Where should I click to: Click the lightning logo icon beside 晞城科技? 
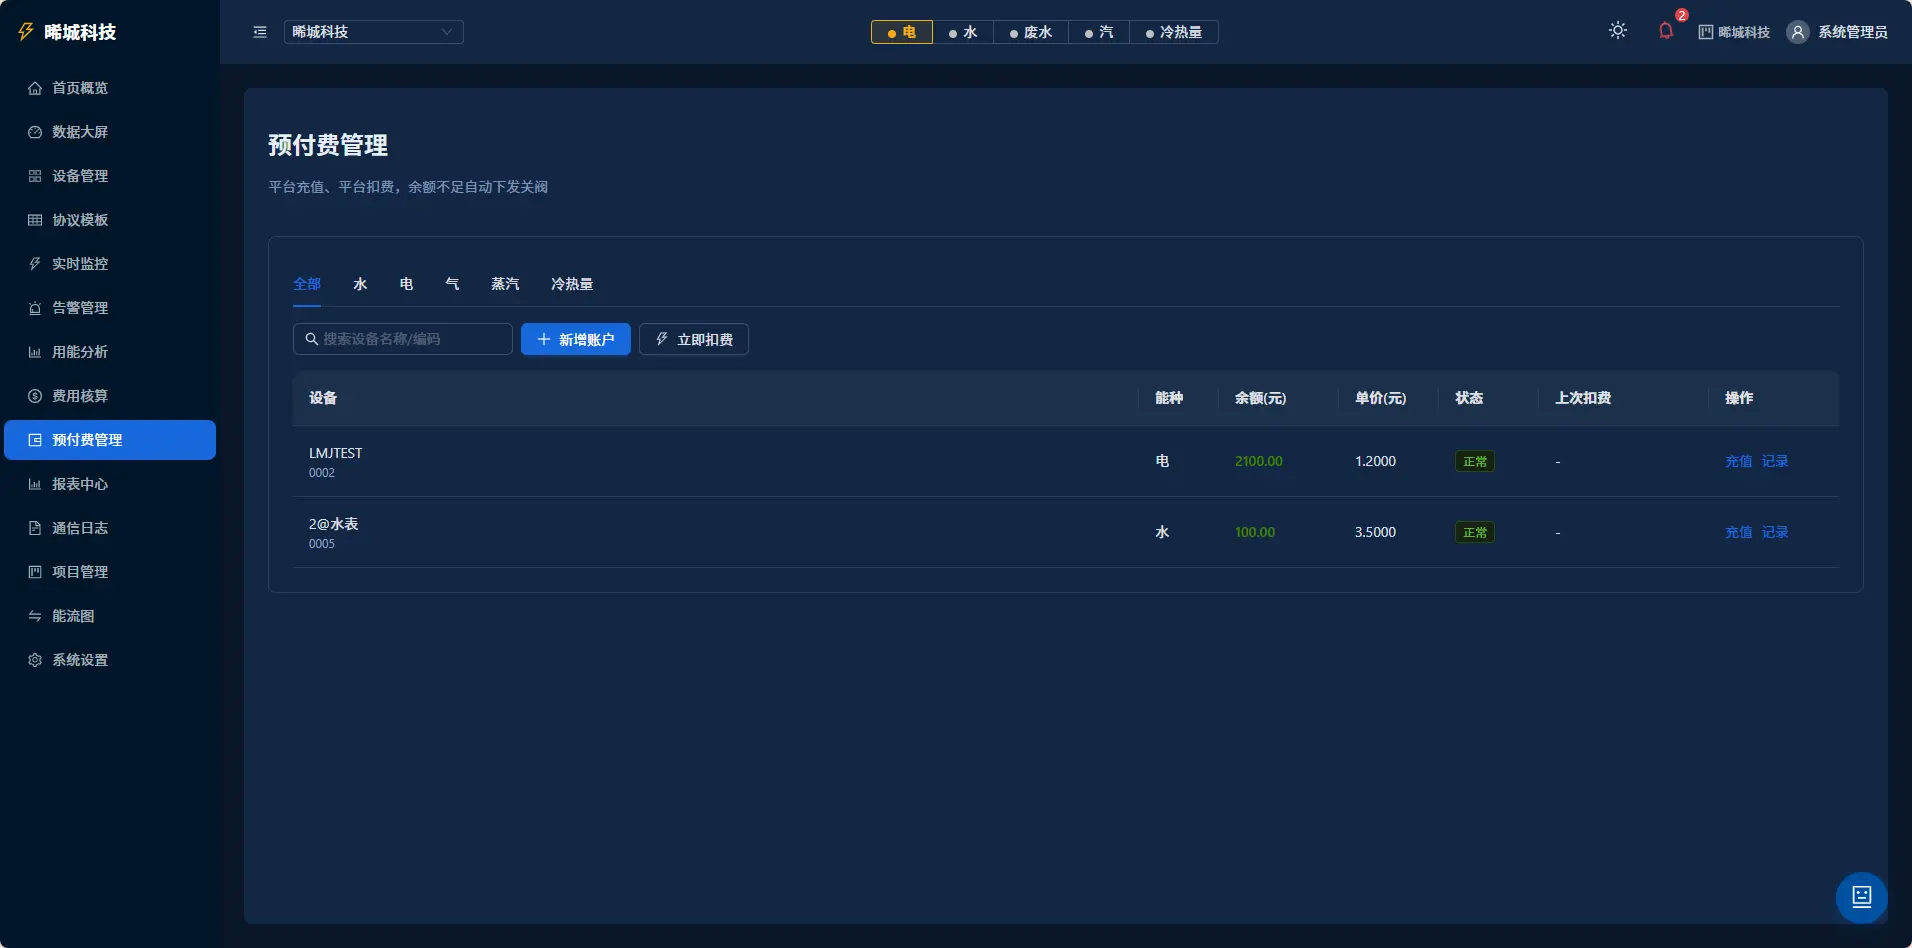pyautogui.click(x=26, y=32)
